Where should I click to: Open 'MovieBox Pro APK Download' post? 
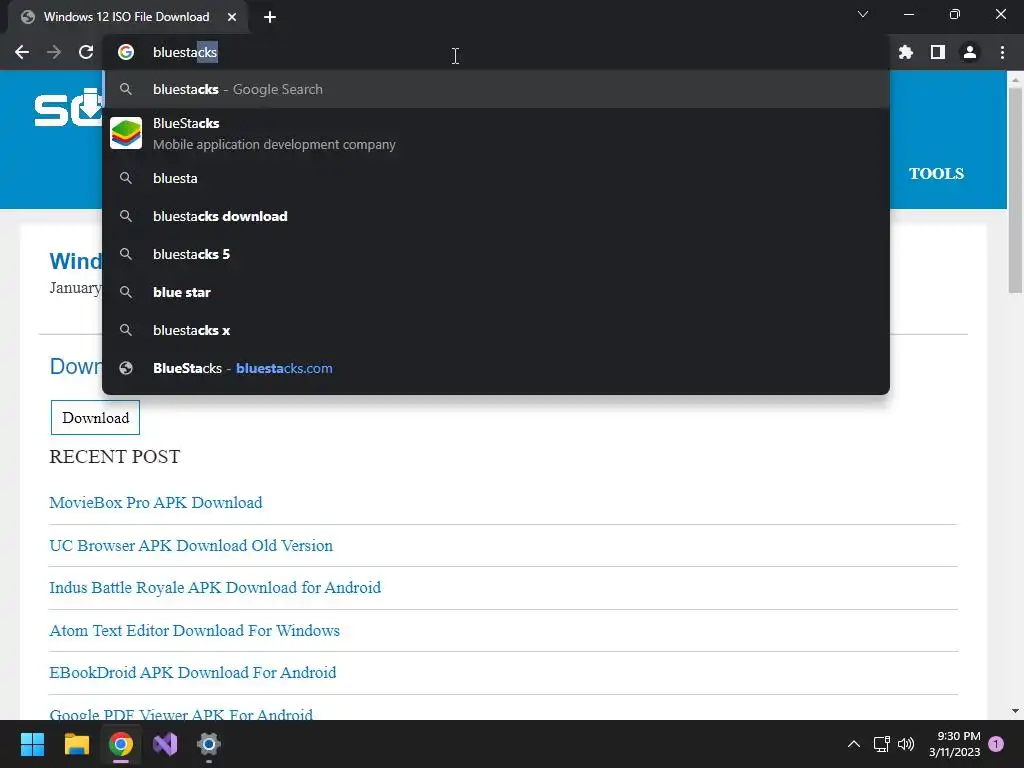click(155, 502)
